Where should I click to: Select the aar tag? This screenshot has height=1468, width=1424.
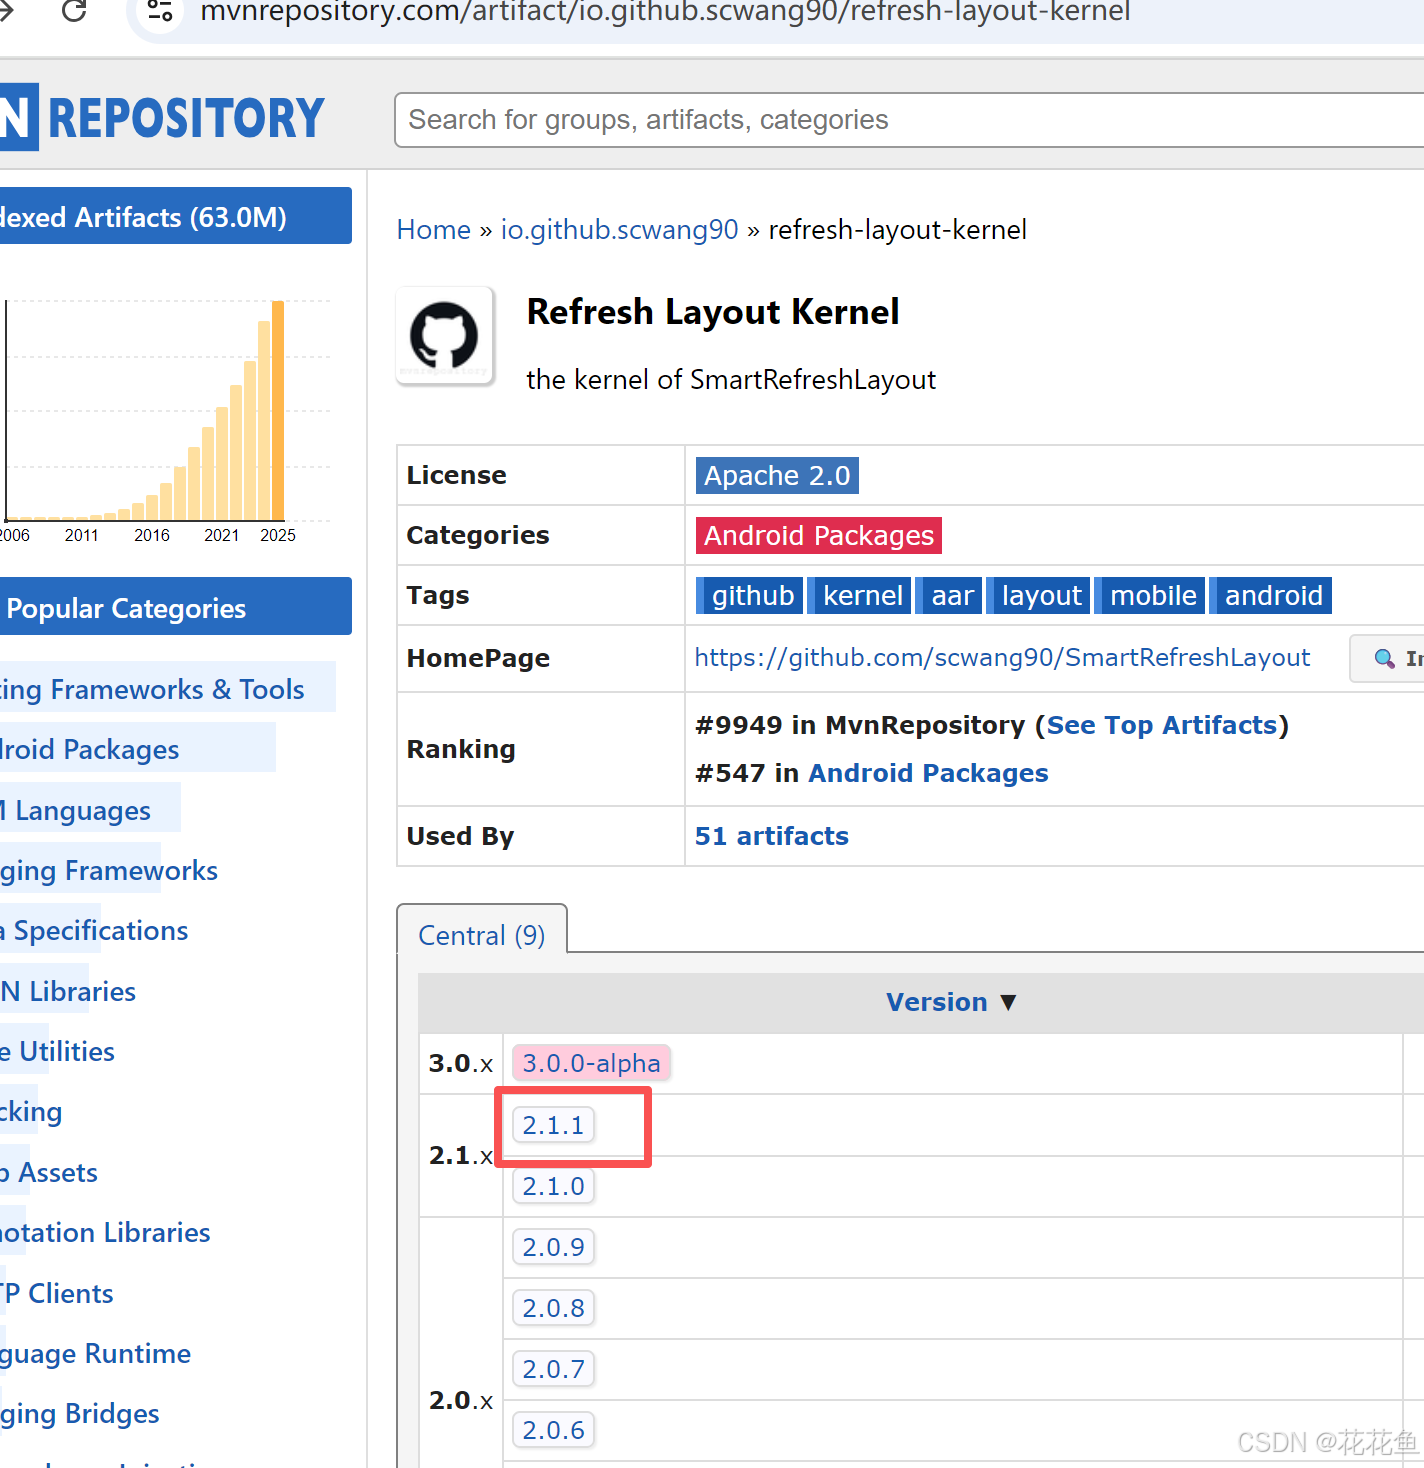click(x=950, y=595)
